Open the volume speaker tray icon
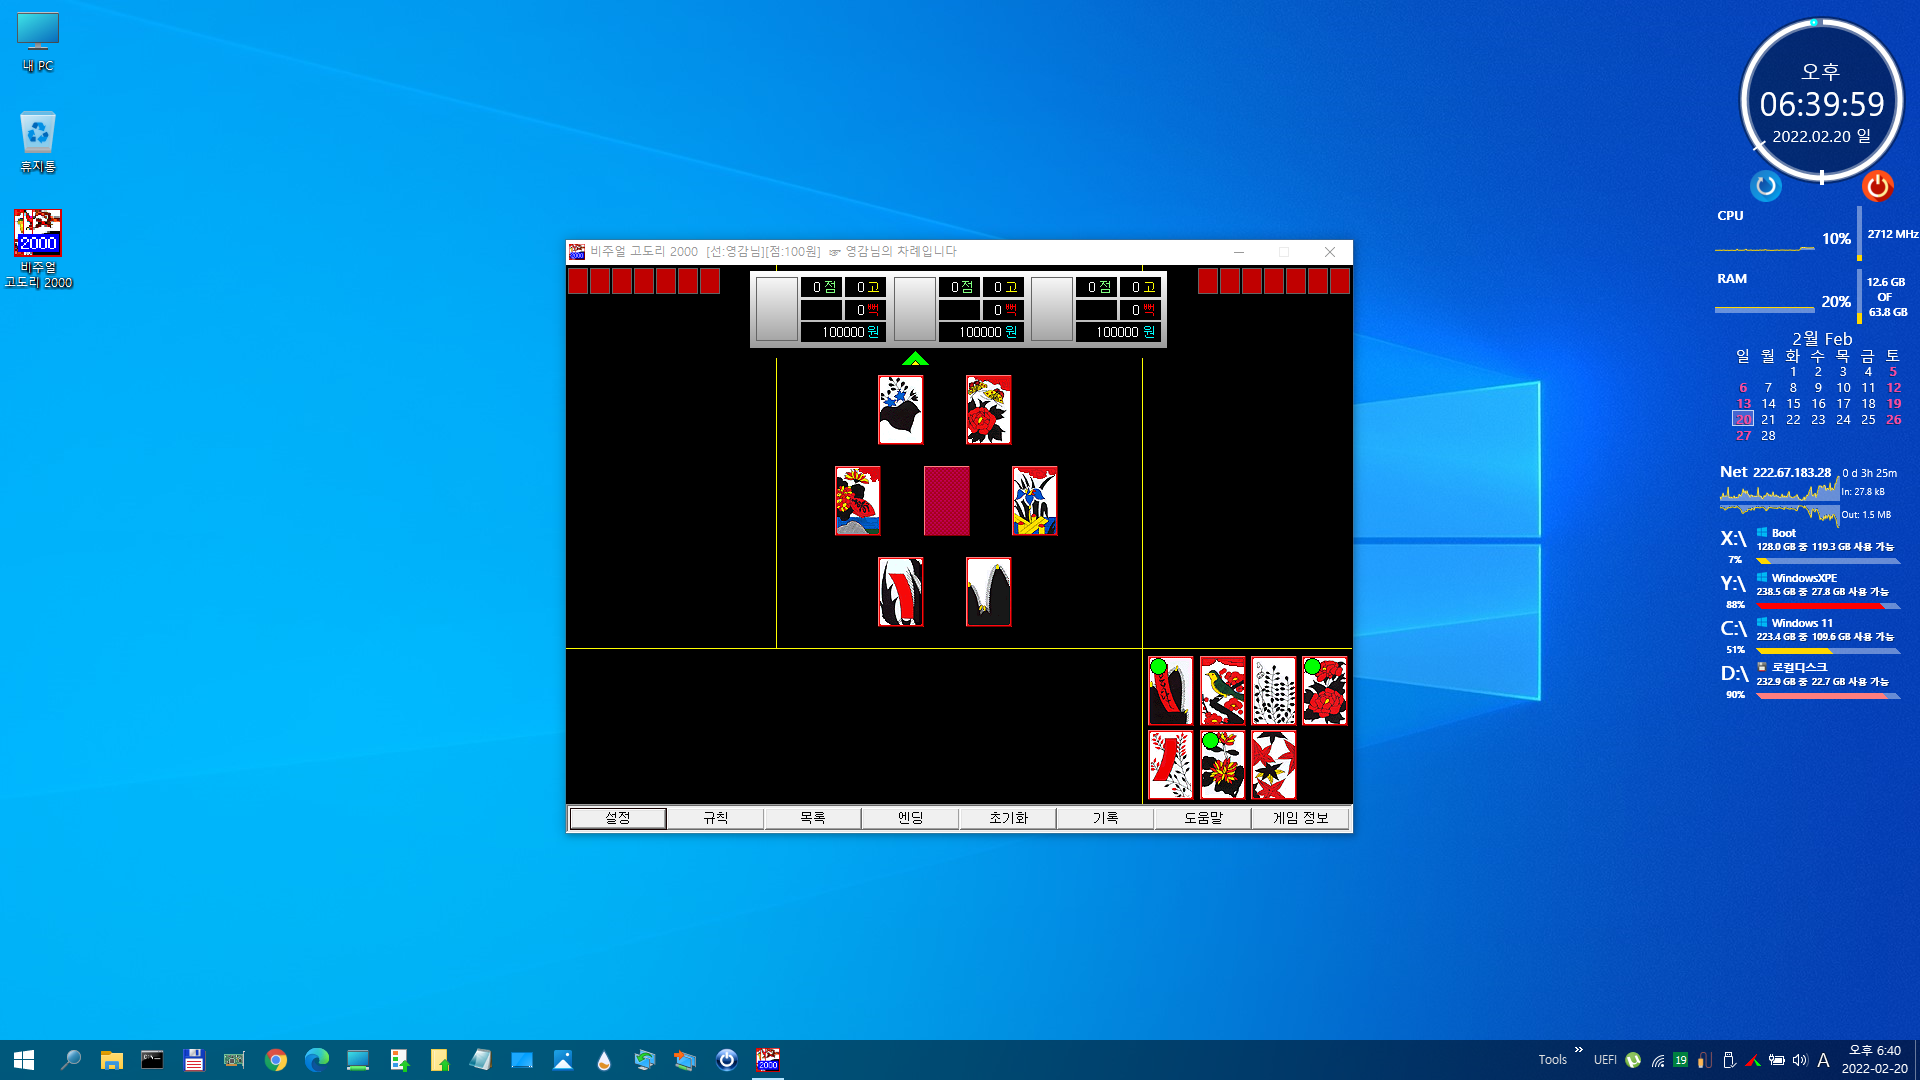This screenshot has width=1920, height=1080. coord(1800,1060)
